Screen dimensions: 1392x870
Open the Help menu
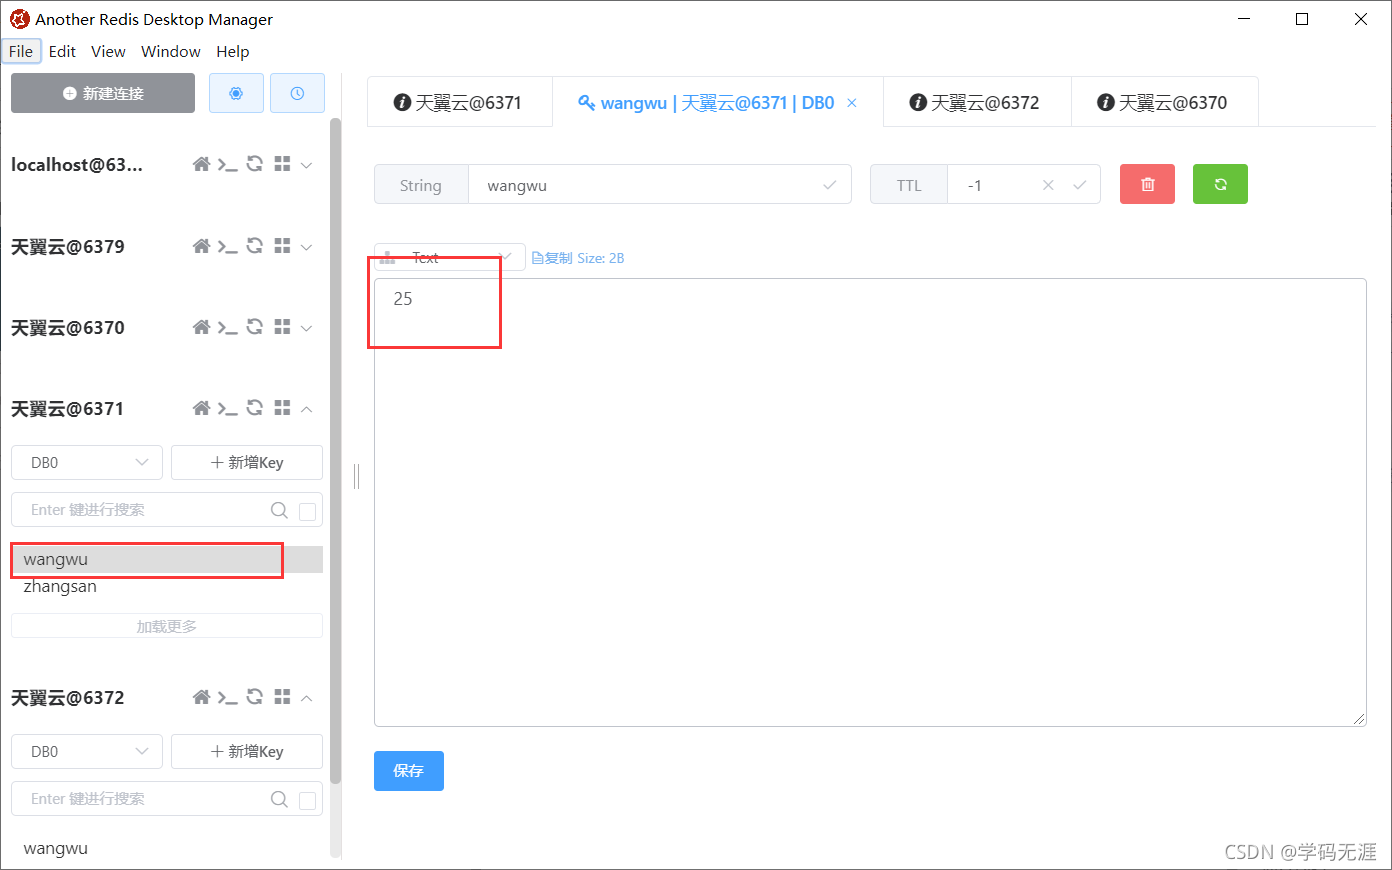[x=232, y=51]
